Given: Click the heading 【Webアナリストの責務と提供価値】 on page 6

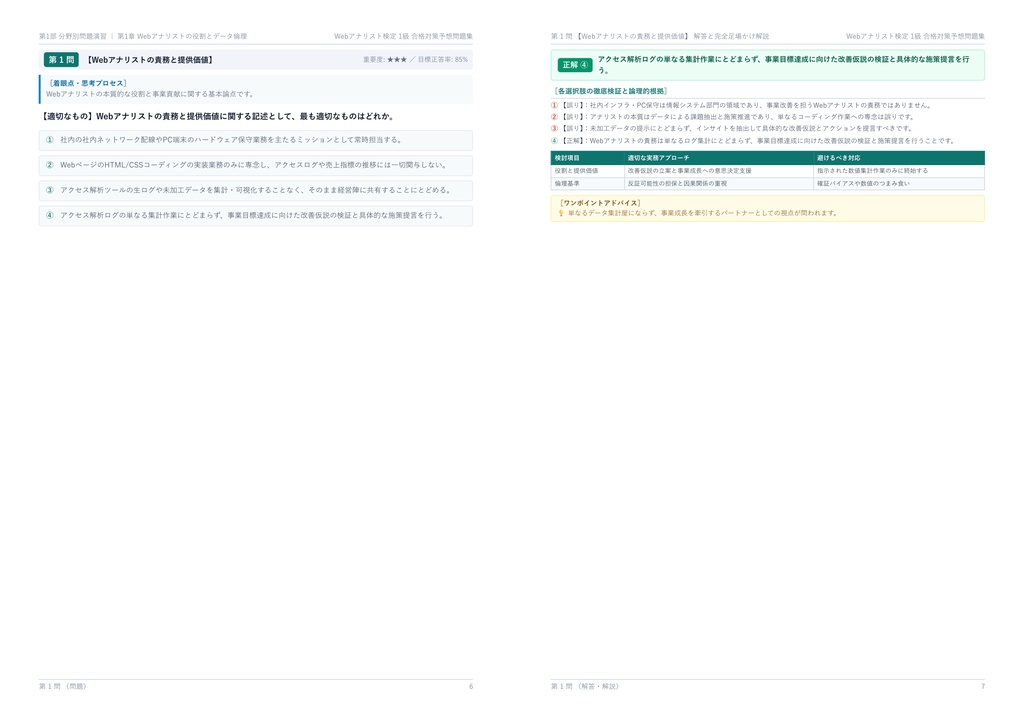Looking at the screenshot, I should click(150, 59).
